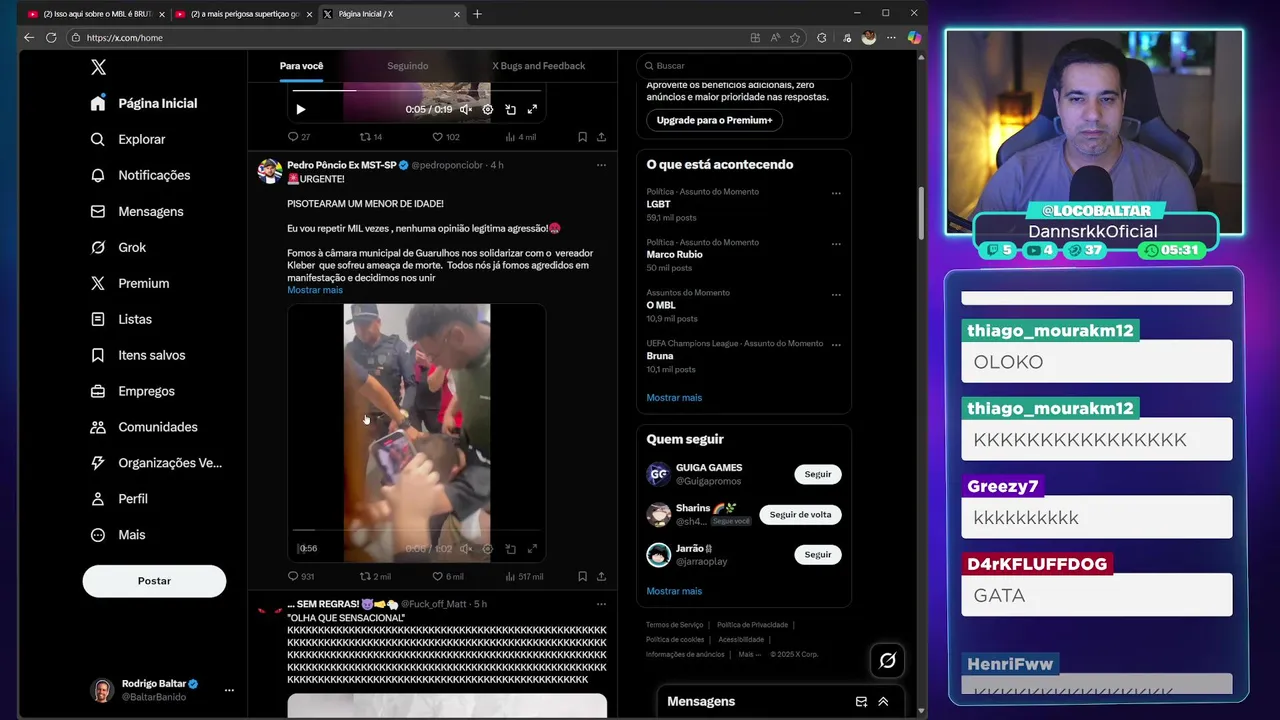Seek the Pedro Pôncio video progress bar
Screen dimensions: 1280x720
click(x=417, y=530)
